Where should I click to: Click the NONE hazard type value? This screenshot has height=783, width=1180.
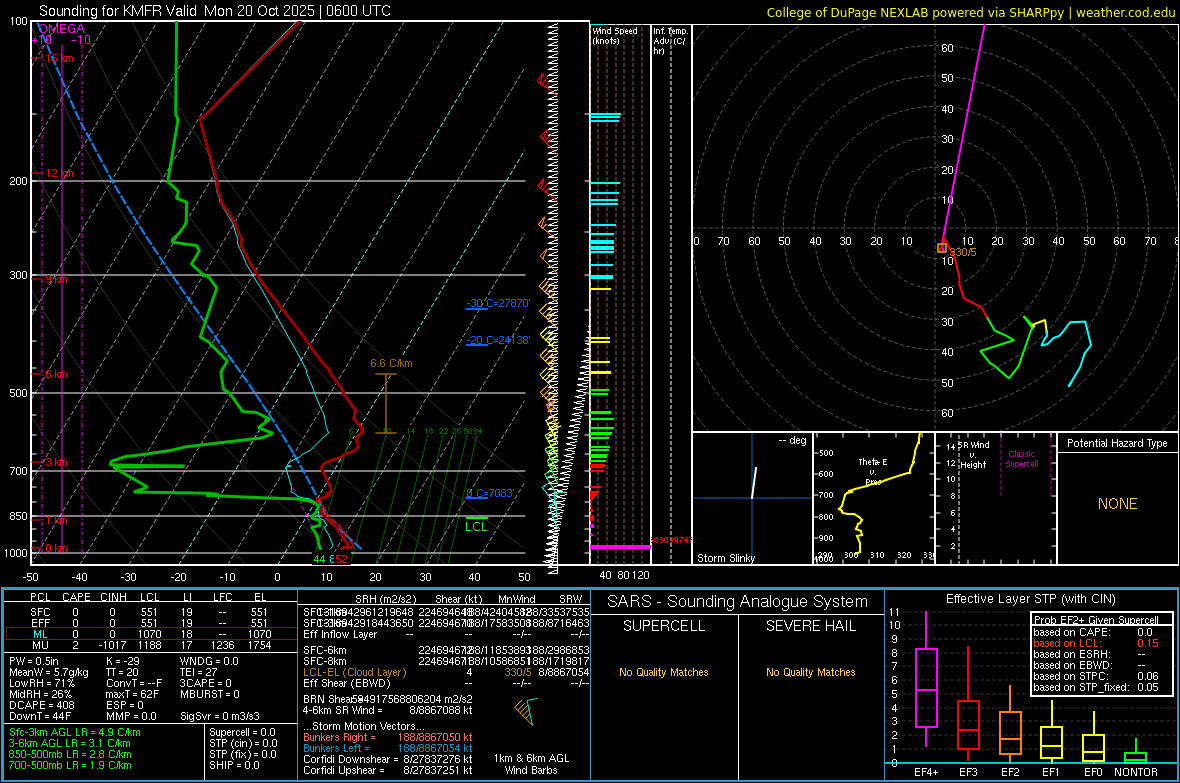point(1117,504)
